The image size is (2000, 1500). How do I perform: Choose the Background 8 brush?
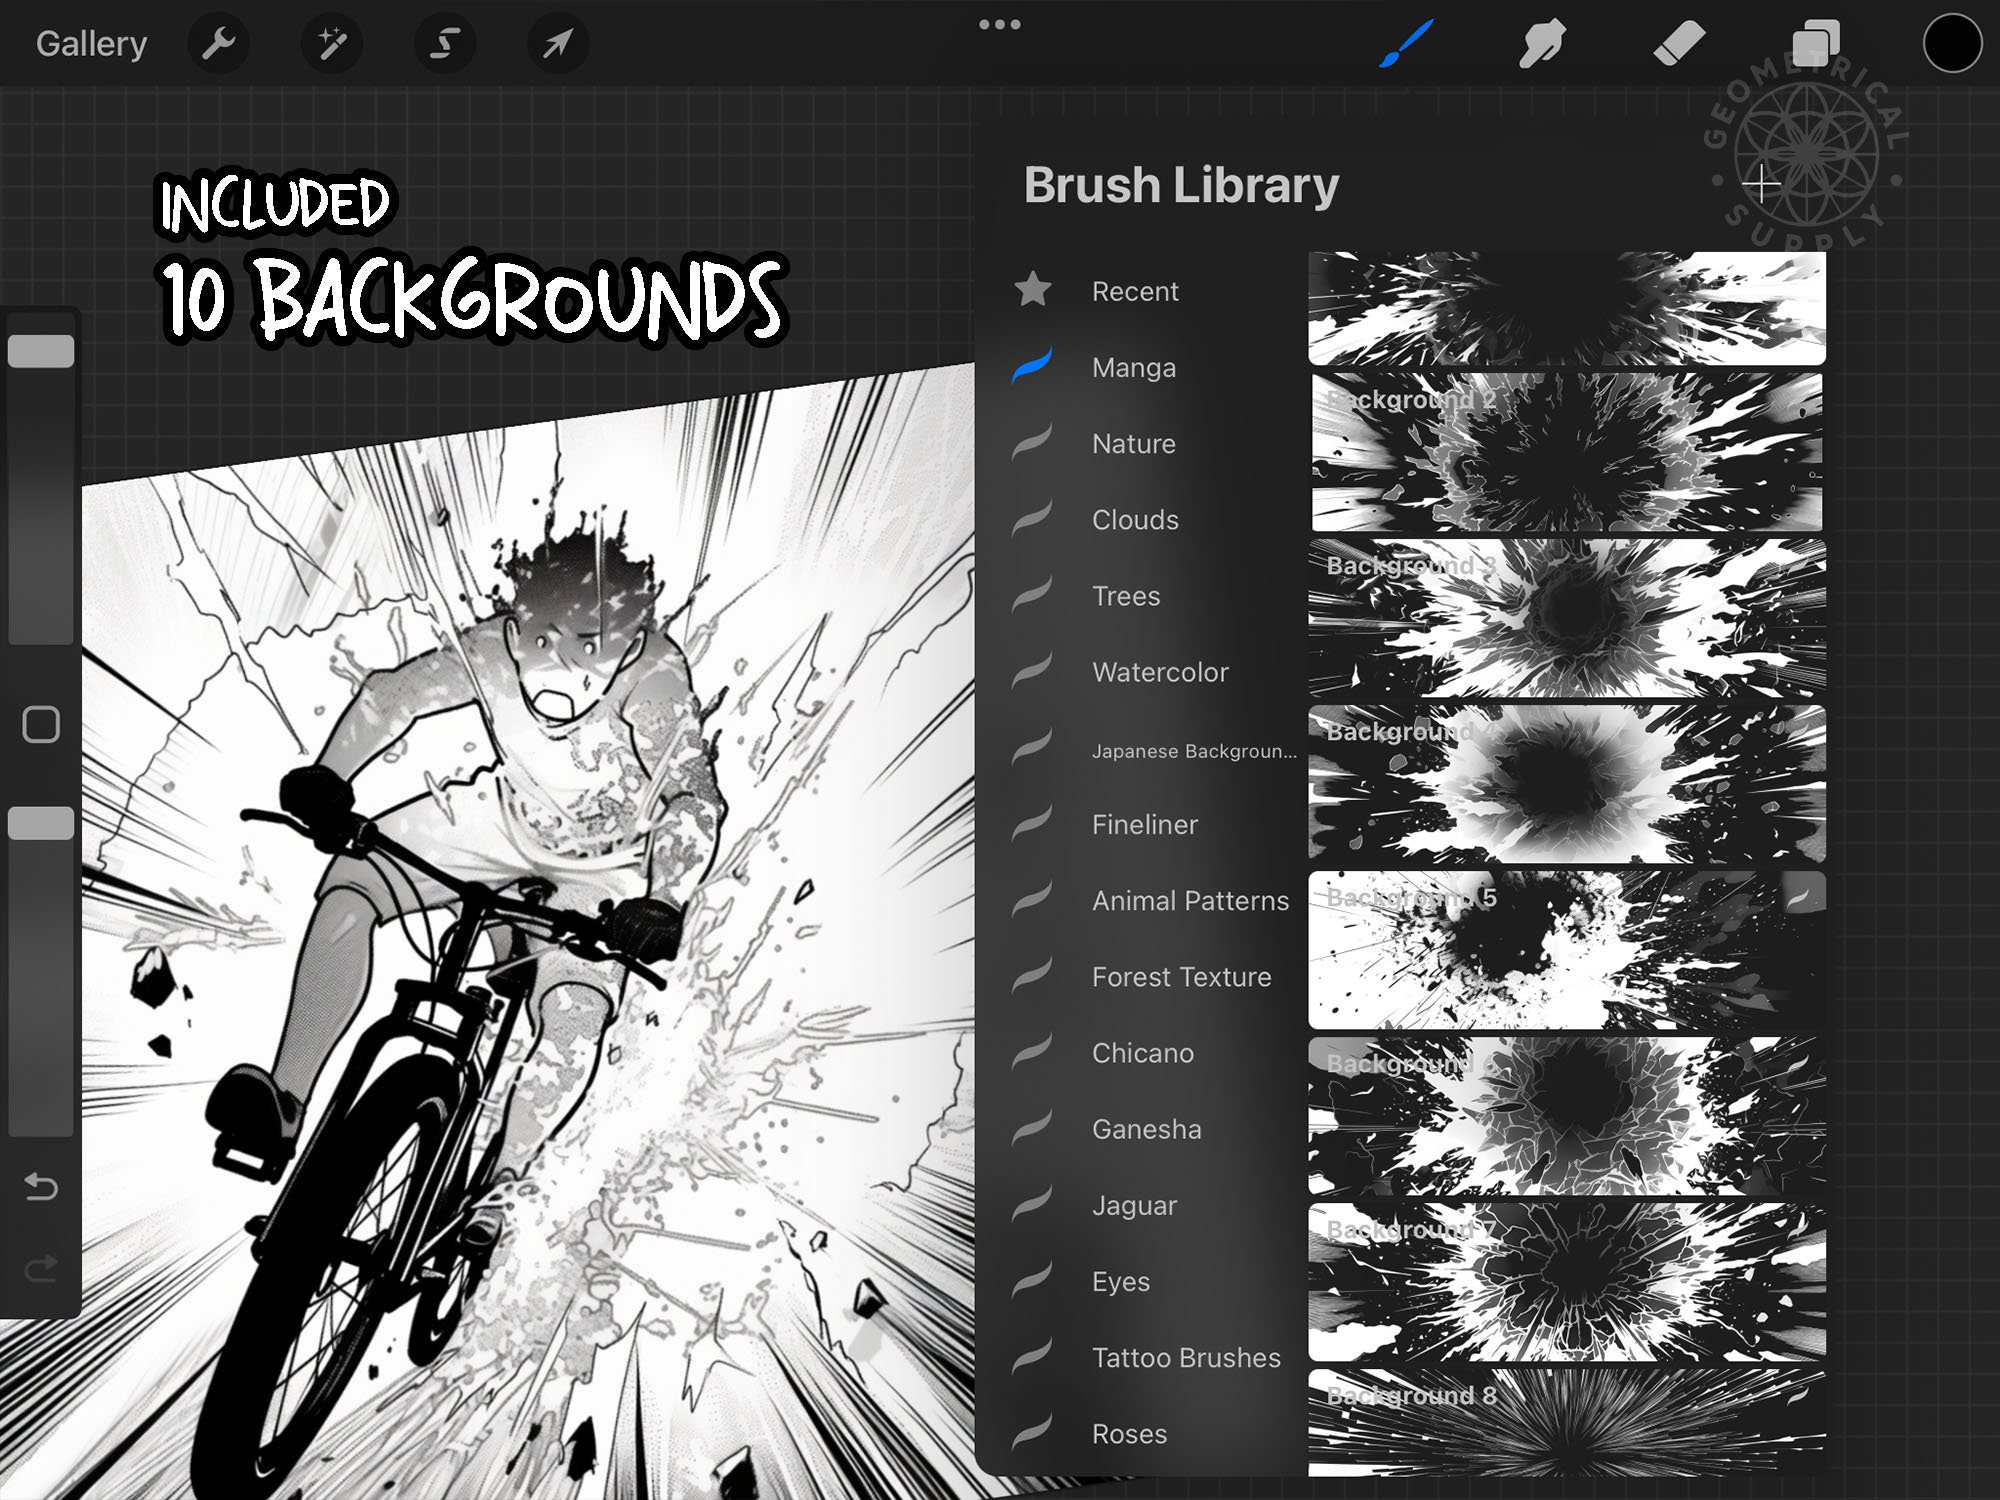coord(1567,1423)
